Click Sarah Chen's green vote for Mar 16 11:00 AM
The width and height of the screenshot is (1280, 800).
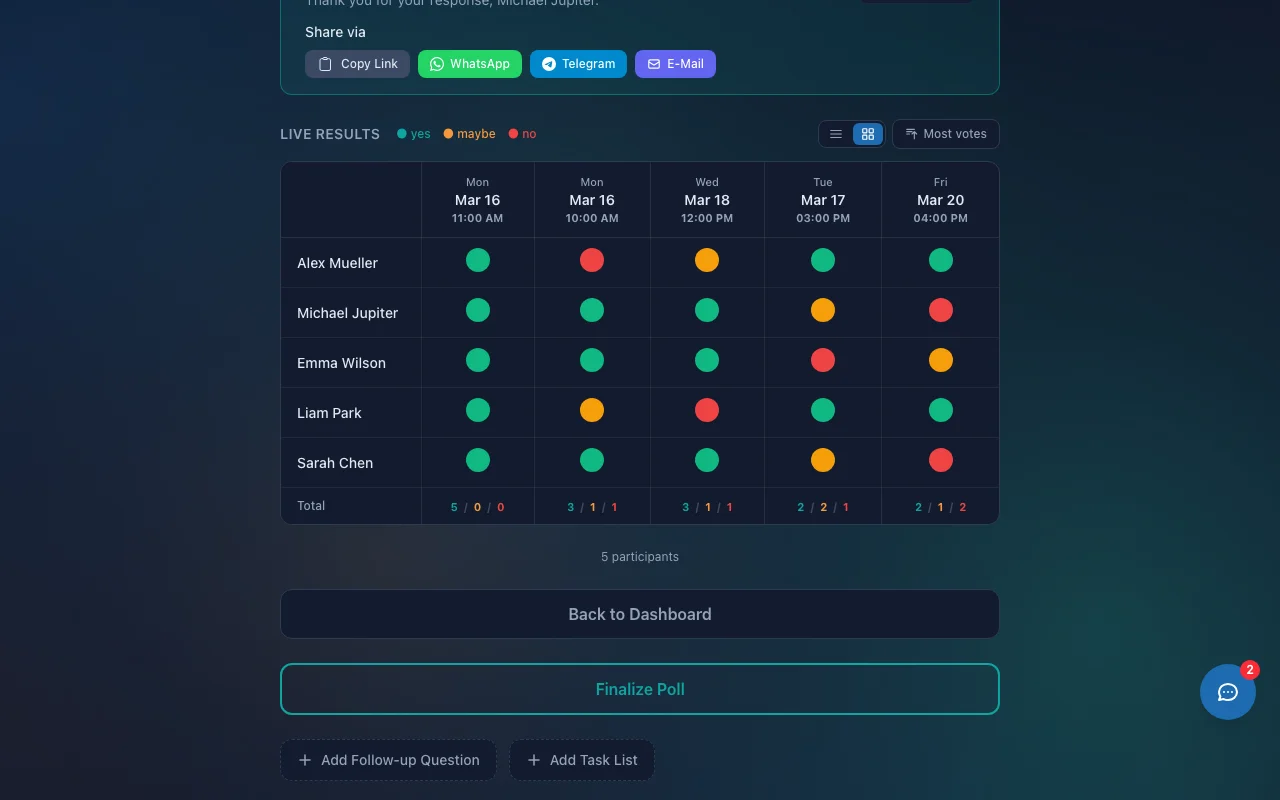(478, 460)
